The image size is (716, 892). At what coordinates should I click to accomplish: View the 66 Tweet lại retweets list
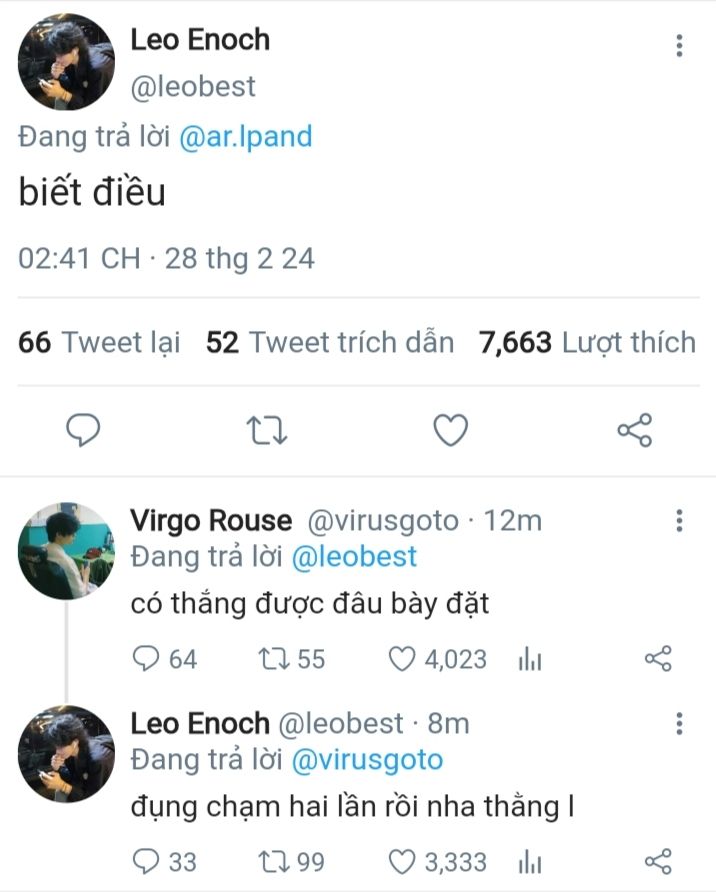click(x=100, y=343)
